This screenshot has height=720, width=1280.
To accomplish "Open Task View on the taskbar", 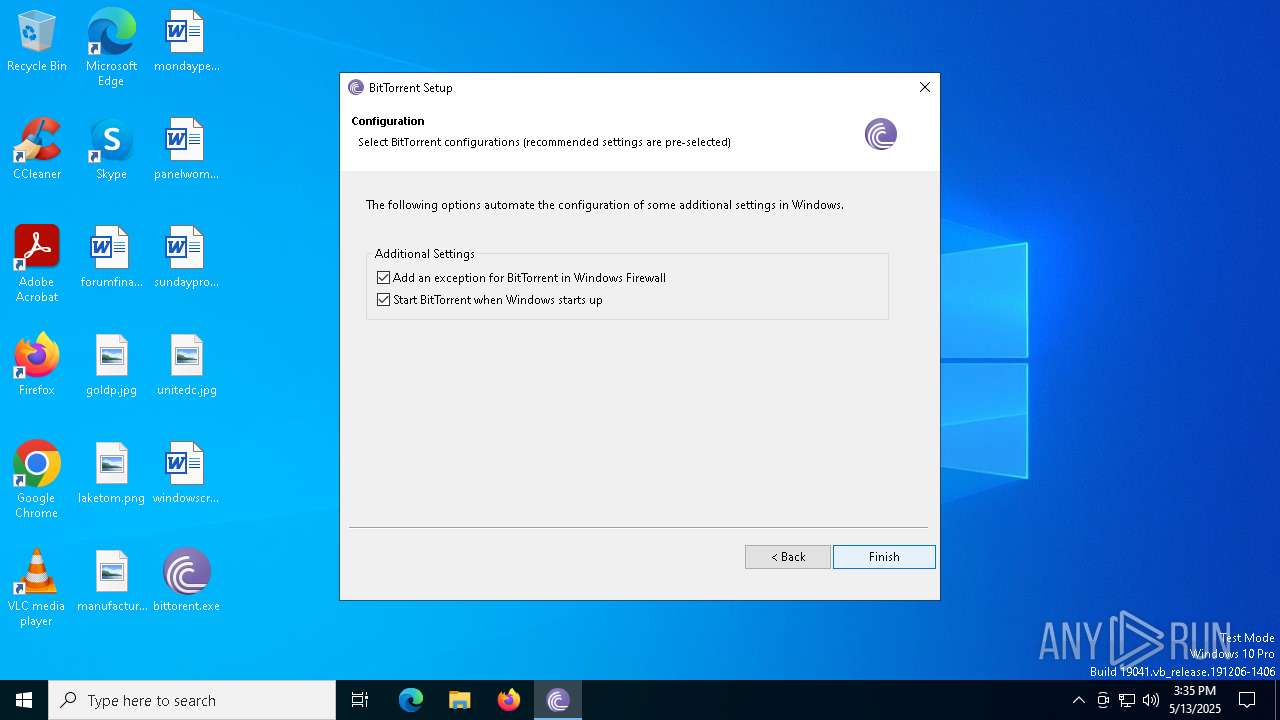I will 360,700.
